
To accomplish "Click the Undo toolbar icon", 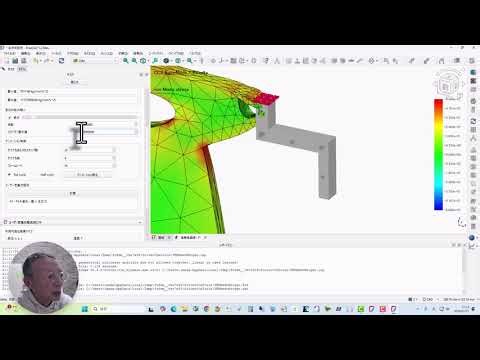I will pos(36,61).
